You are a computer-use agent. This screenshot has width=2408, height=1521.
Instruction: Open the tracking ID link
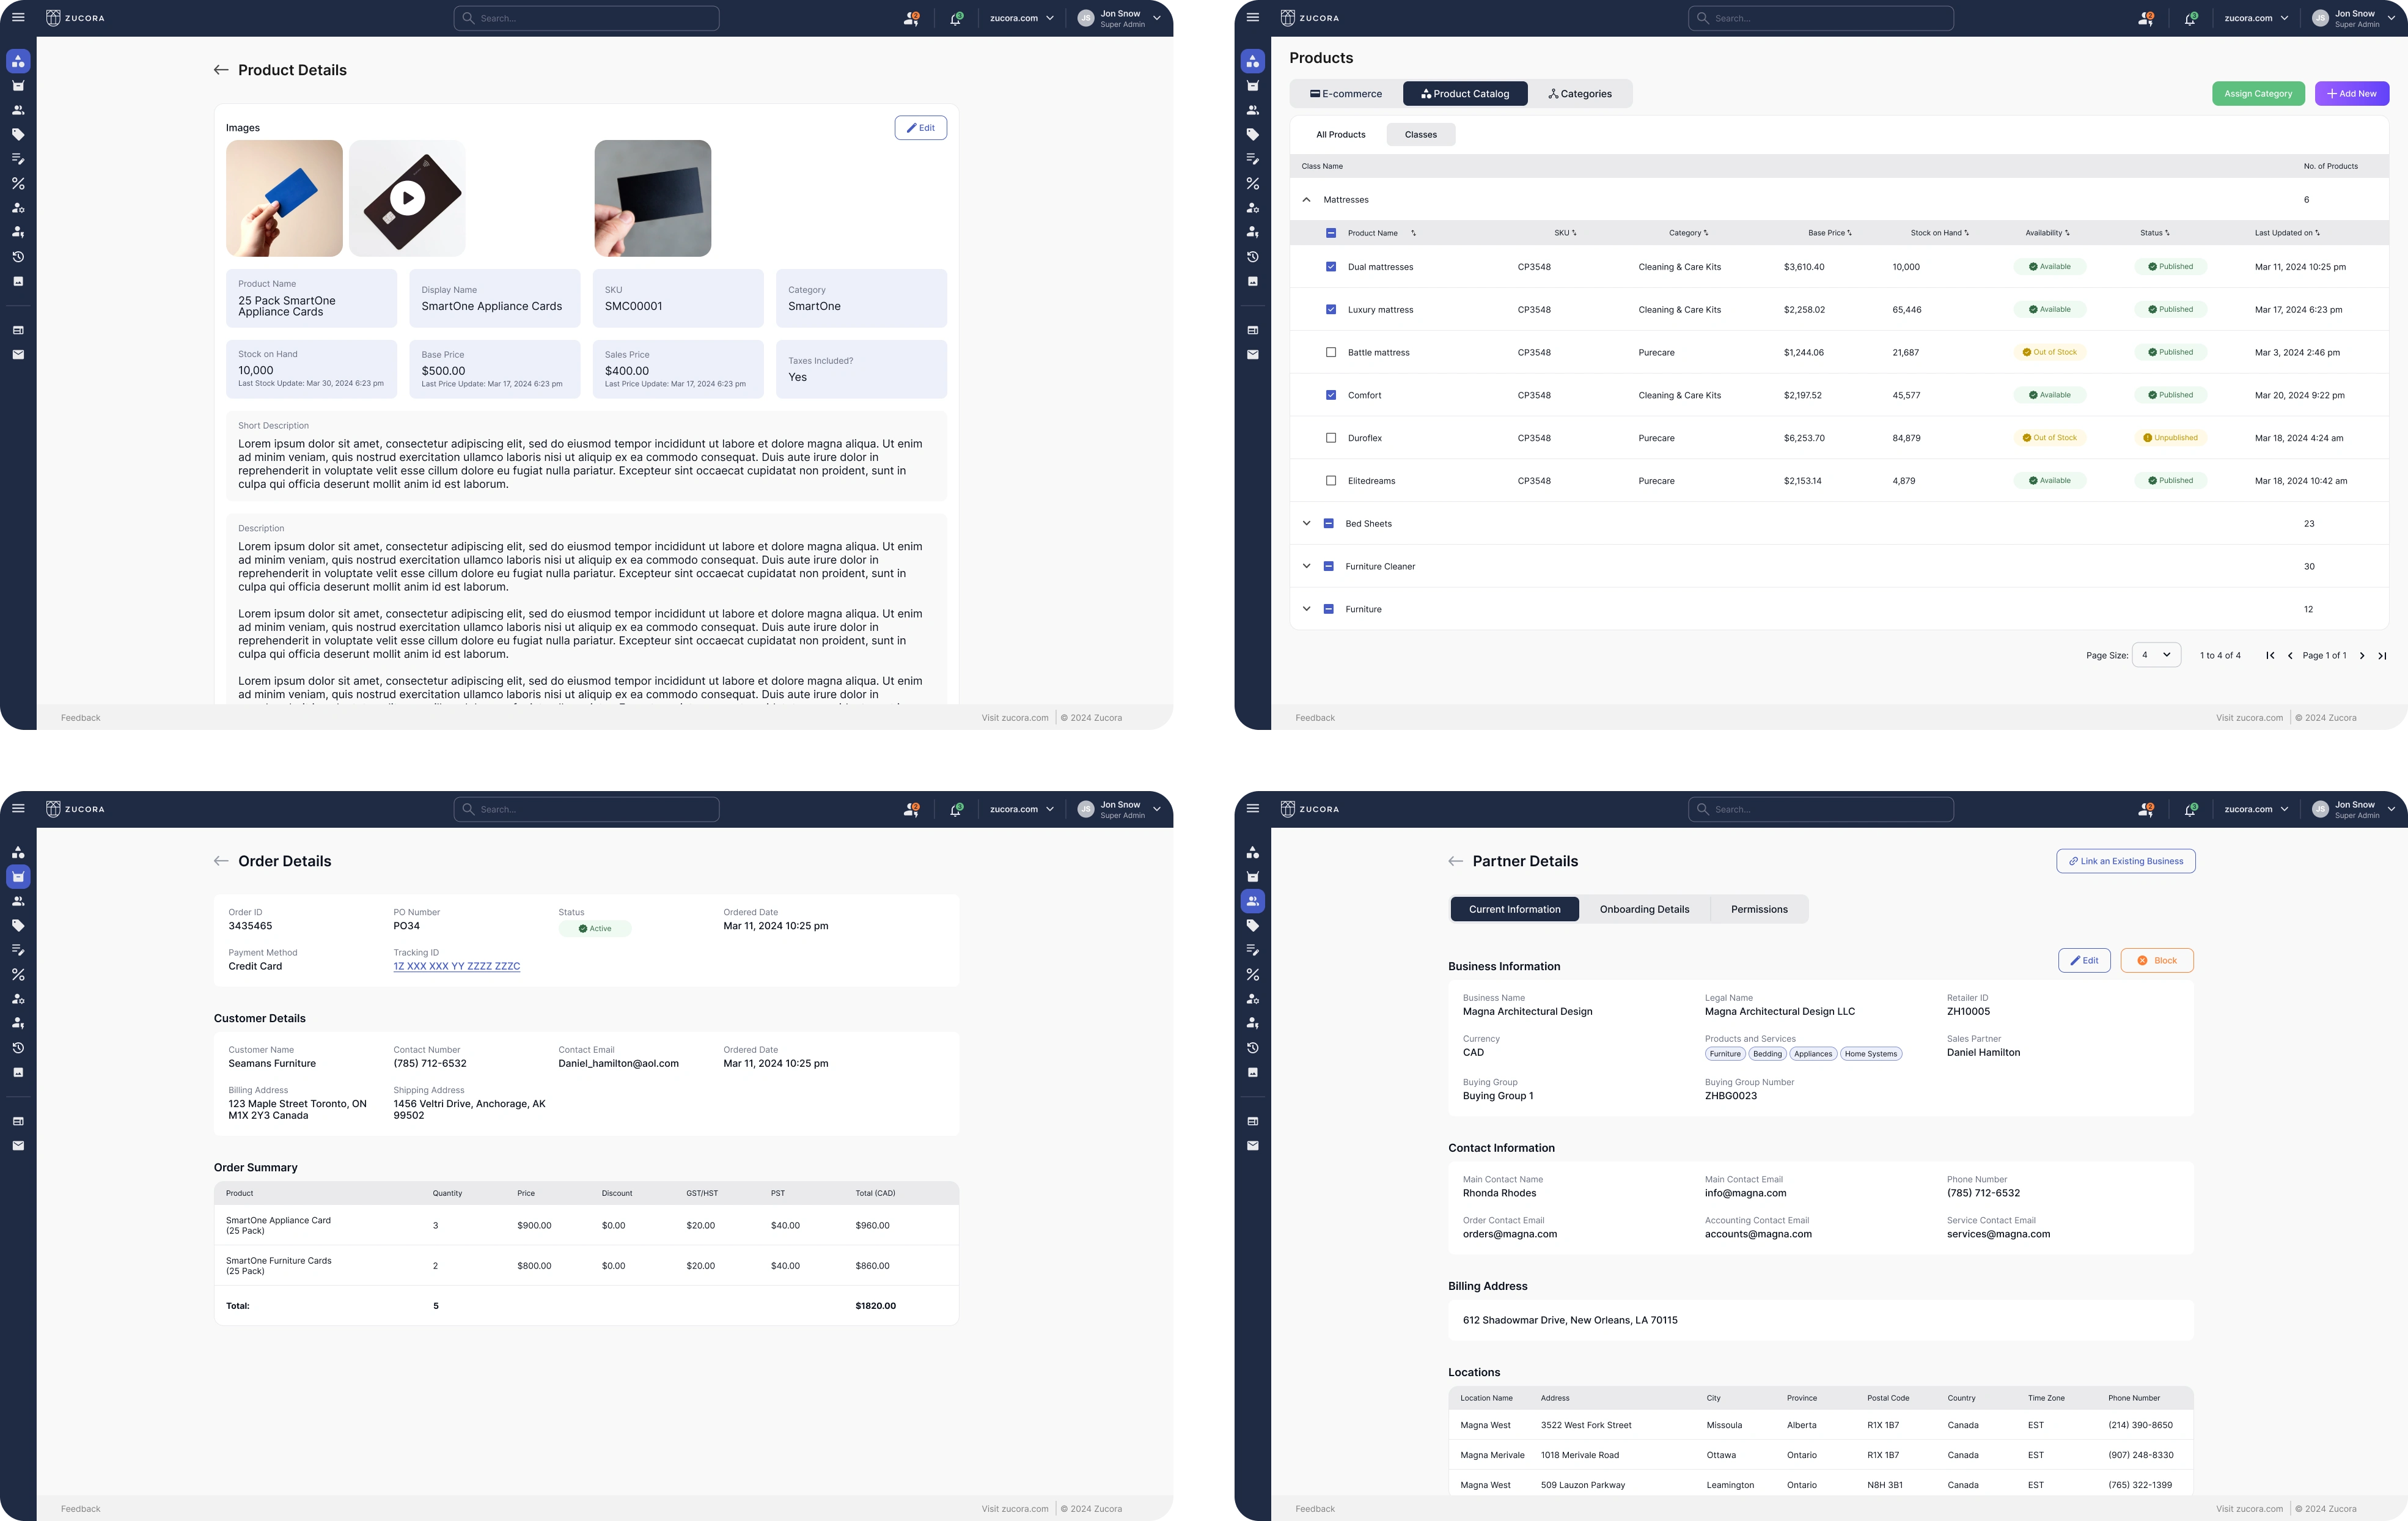456,966
